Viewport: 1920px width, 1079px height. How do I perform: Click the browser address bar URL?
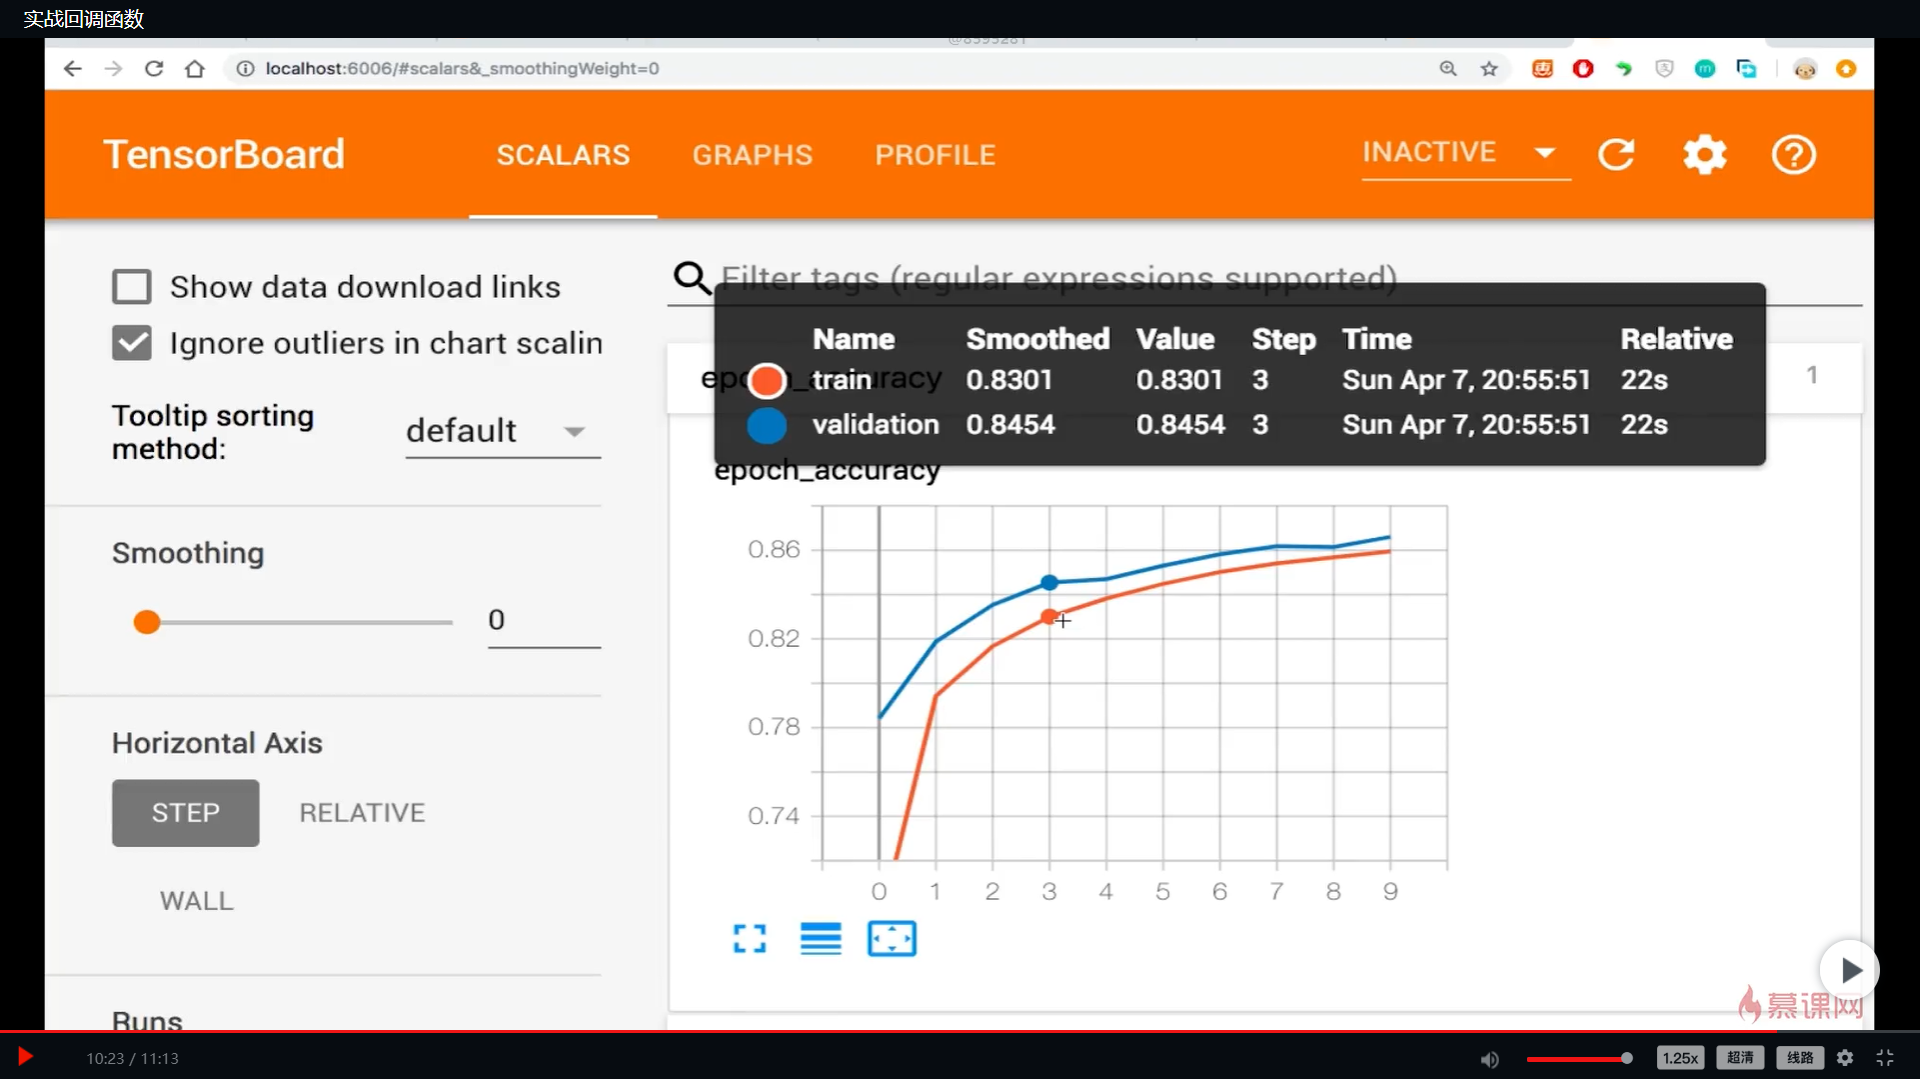click(x=462, y=68)
